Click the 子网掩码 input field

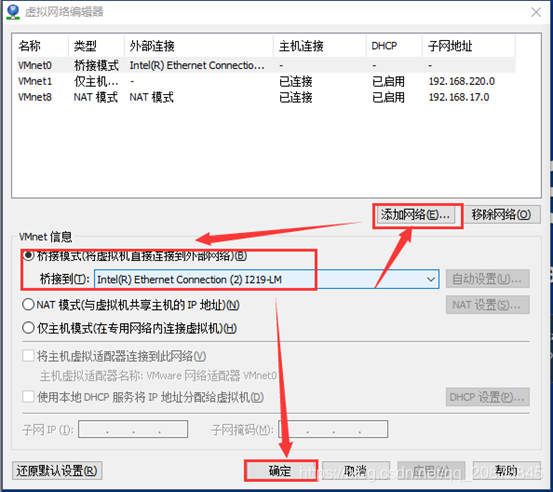(x=333, y=429)
